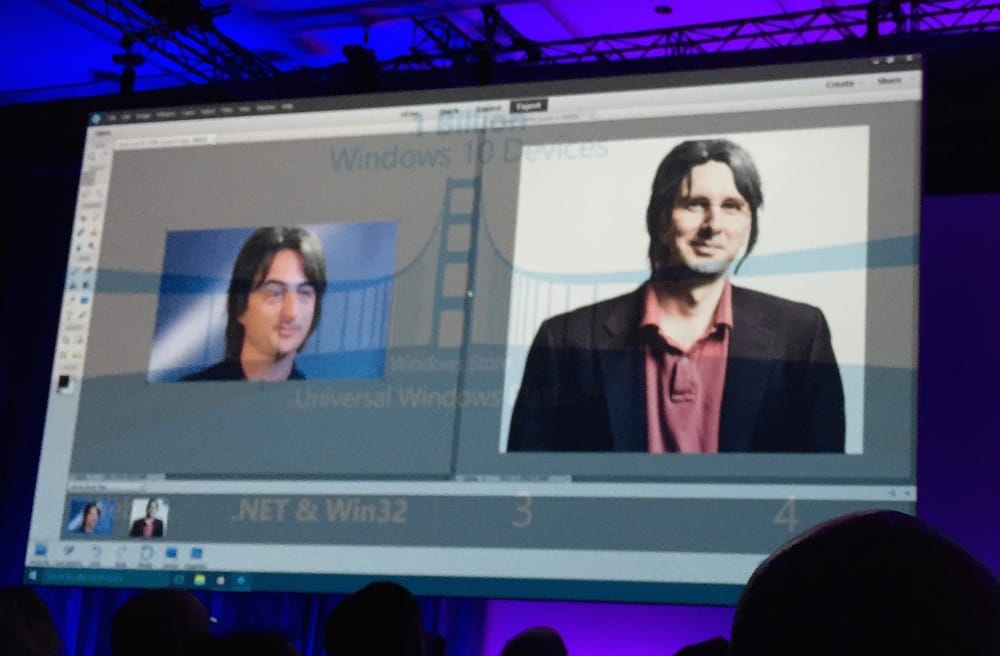
Task: Select the blue-background portrait thumbnail in Photo Bin
Action: coord(92,517)
